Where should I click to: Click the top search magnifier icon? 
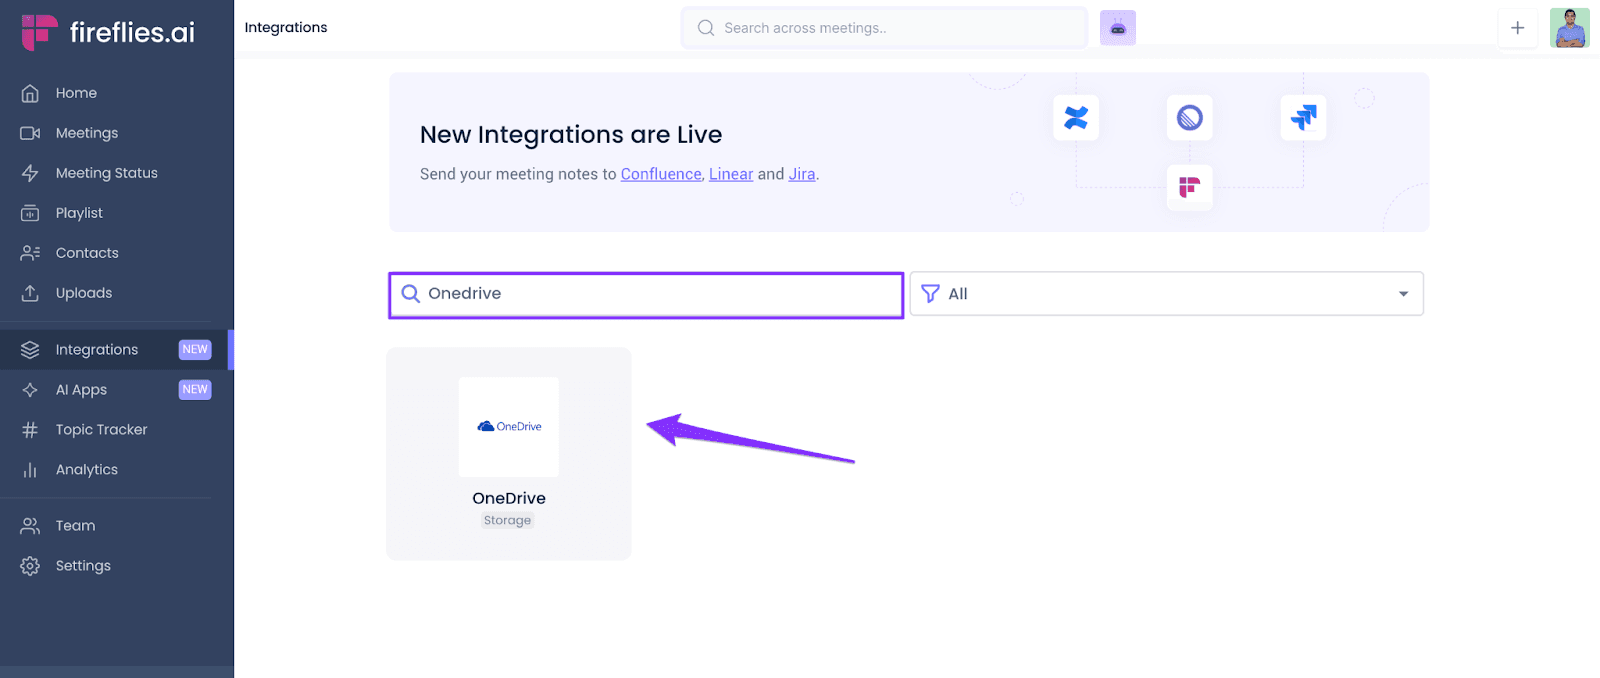706,28
